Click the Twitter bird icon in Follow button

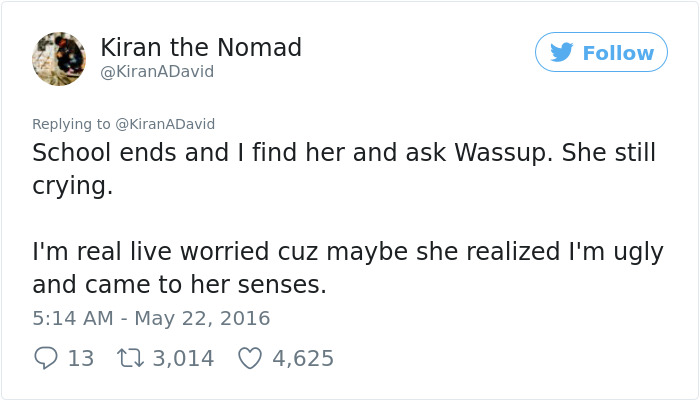tap(562, 53)
